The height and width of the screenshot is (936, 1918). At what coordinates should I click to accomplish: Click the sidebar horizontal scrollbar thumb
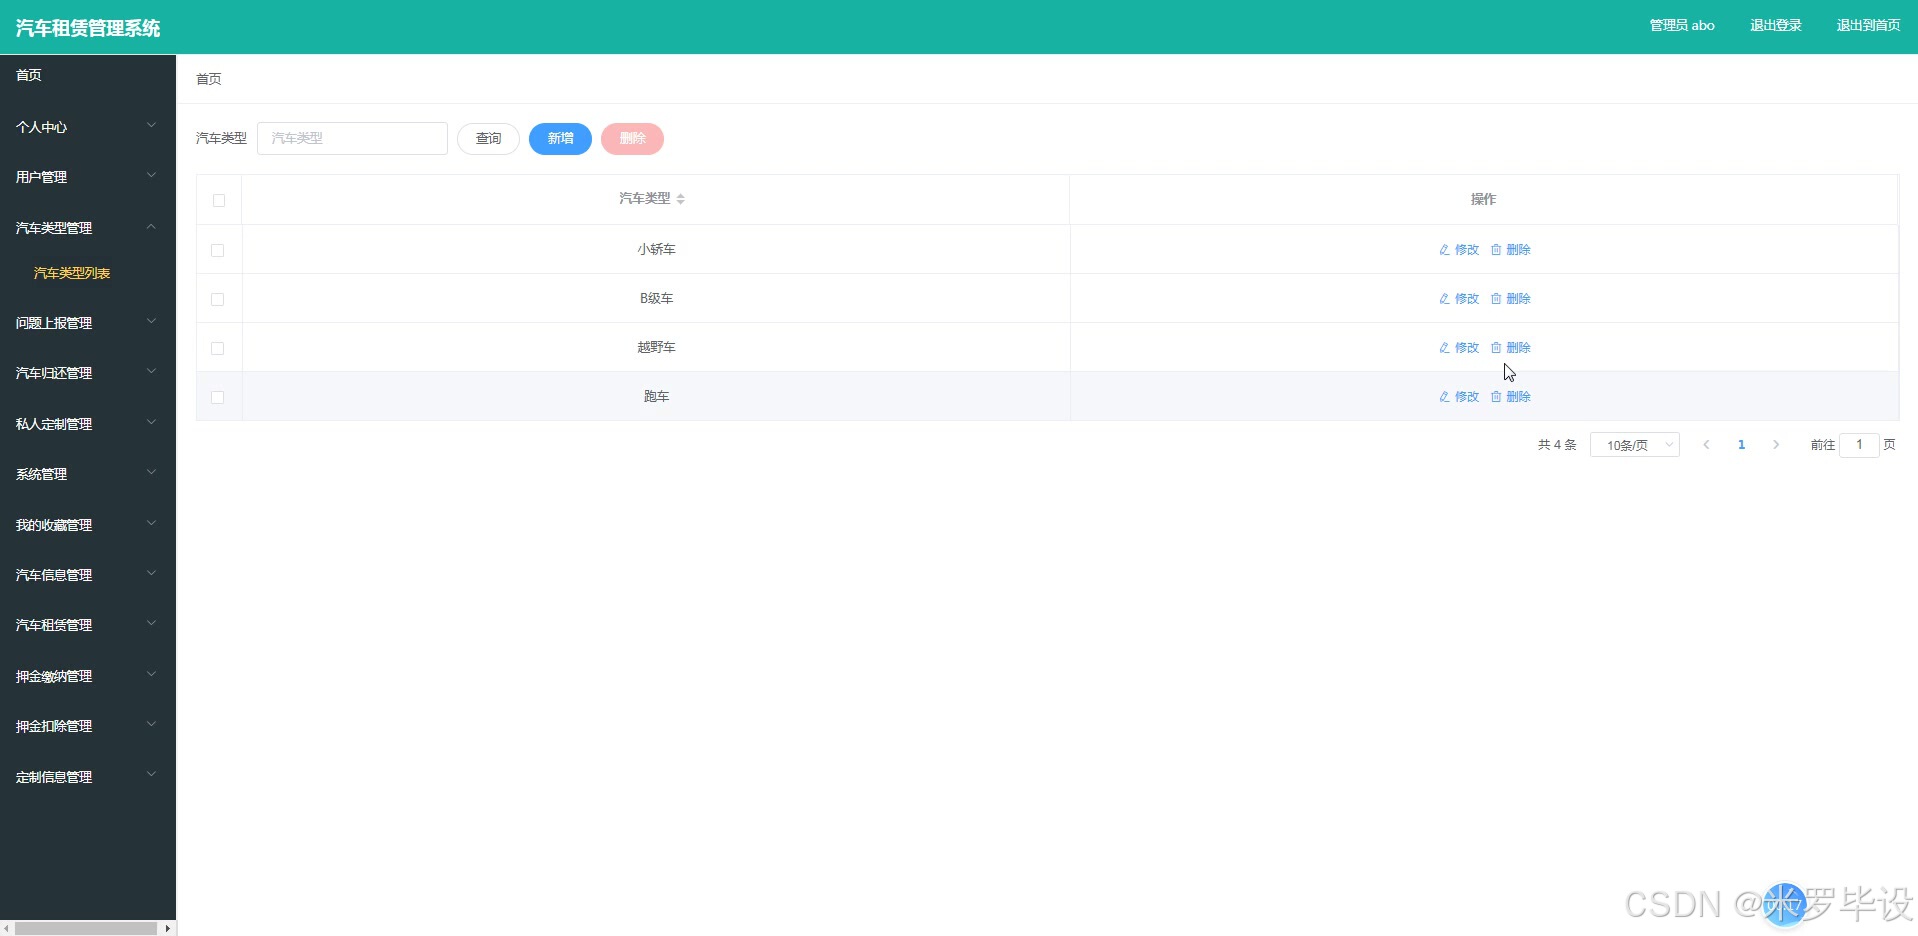pyautogui.click(x=86, y=928)
